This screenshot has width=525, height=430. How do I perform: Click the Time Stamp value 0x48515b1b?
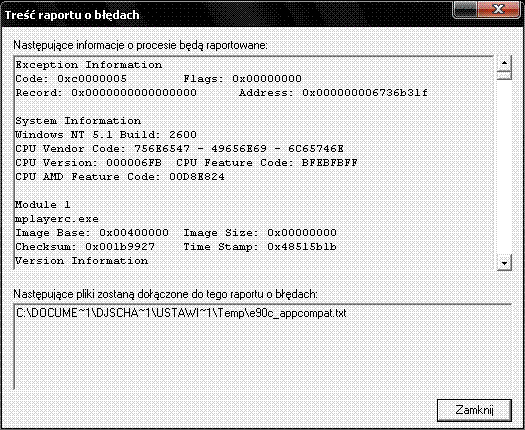click(302, 247)
